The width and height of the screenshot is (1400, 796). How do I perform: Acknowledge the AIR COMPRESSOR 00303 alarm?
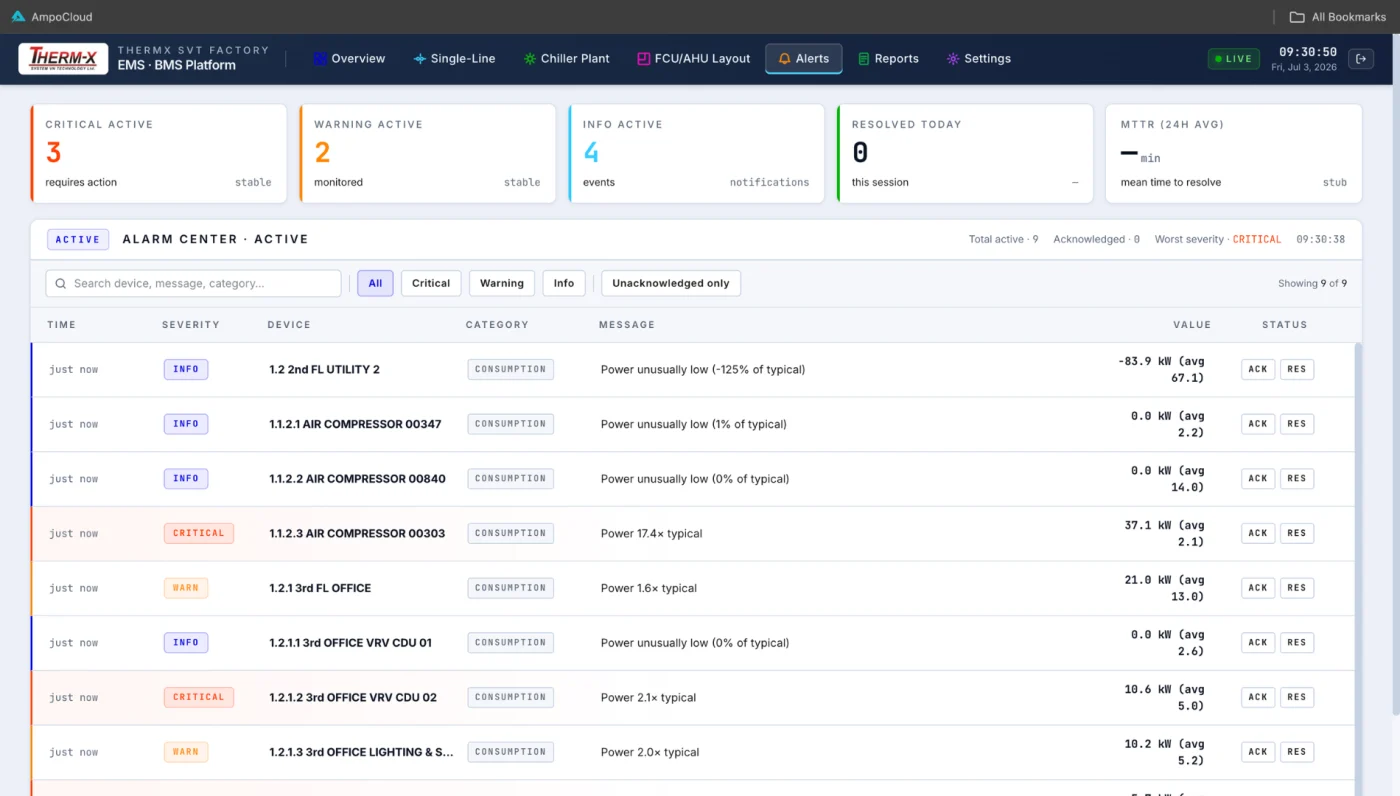tap(1258, 533)
